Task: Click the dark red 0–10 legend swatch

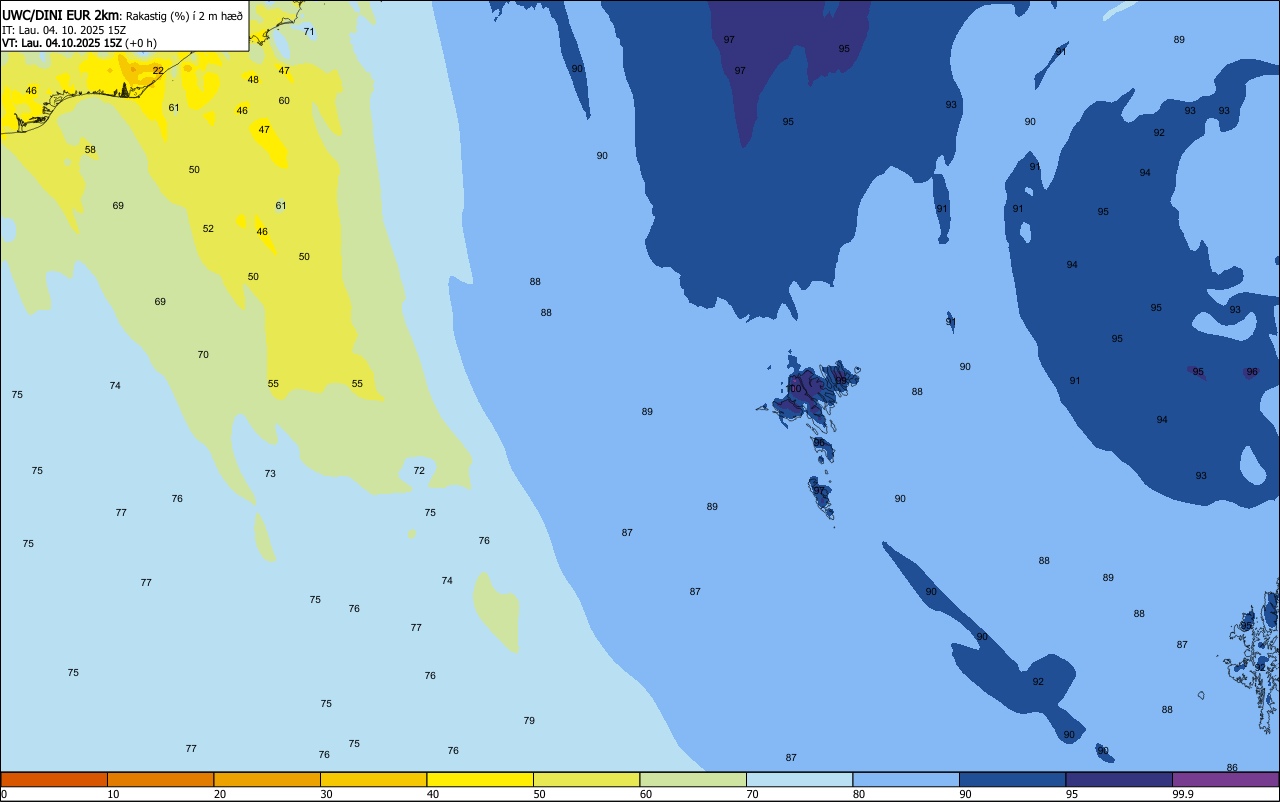Action: point(54,779)
